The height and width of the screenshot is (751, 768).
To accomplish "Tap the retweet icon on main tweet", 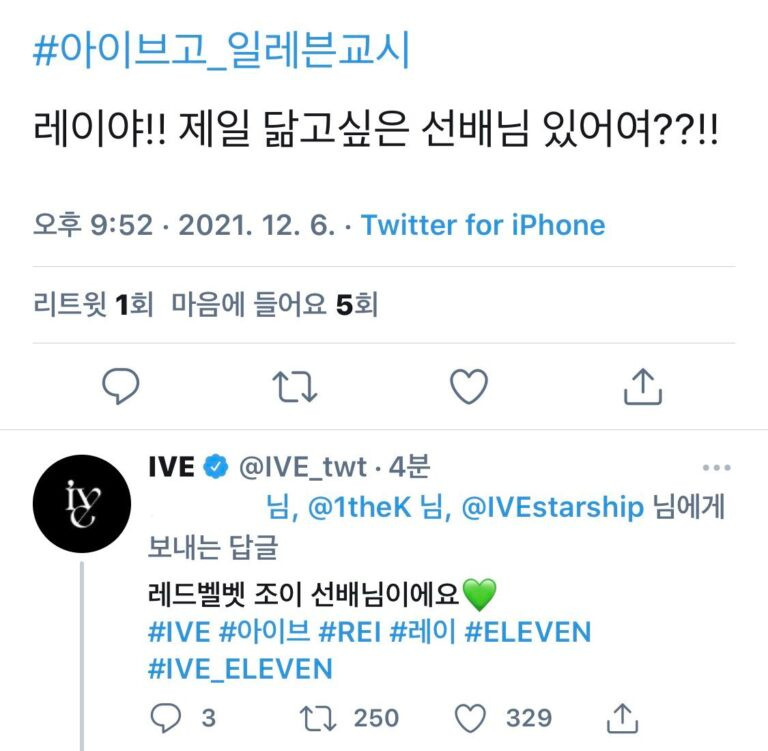I will point(295,387).
